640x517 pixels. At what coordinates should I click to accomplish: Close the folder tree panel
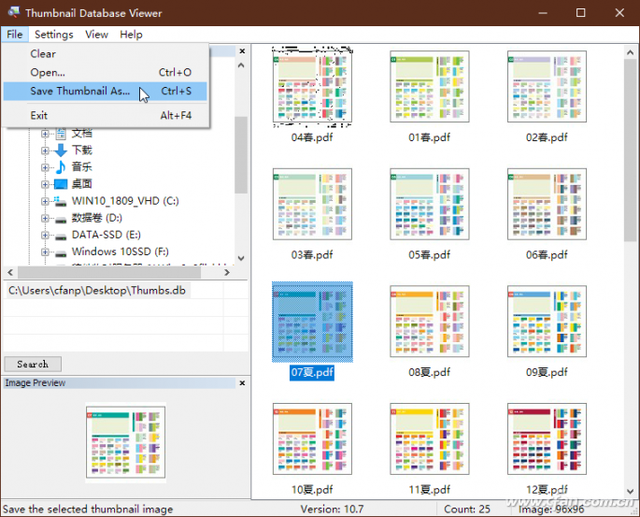[242, 51]
